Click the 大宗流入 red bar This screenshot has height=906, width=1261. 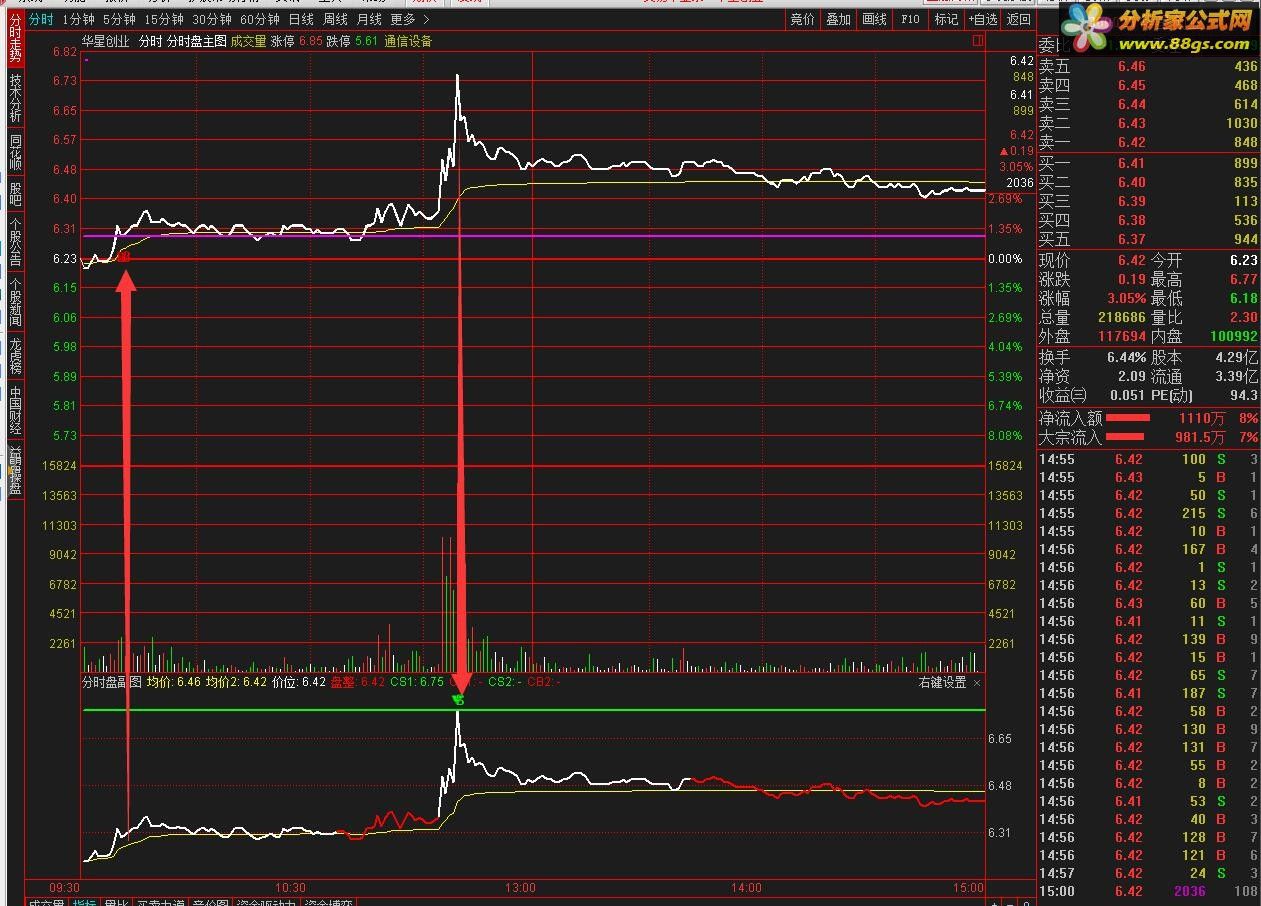1124,437
